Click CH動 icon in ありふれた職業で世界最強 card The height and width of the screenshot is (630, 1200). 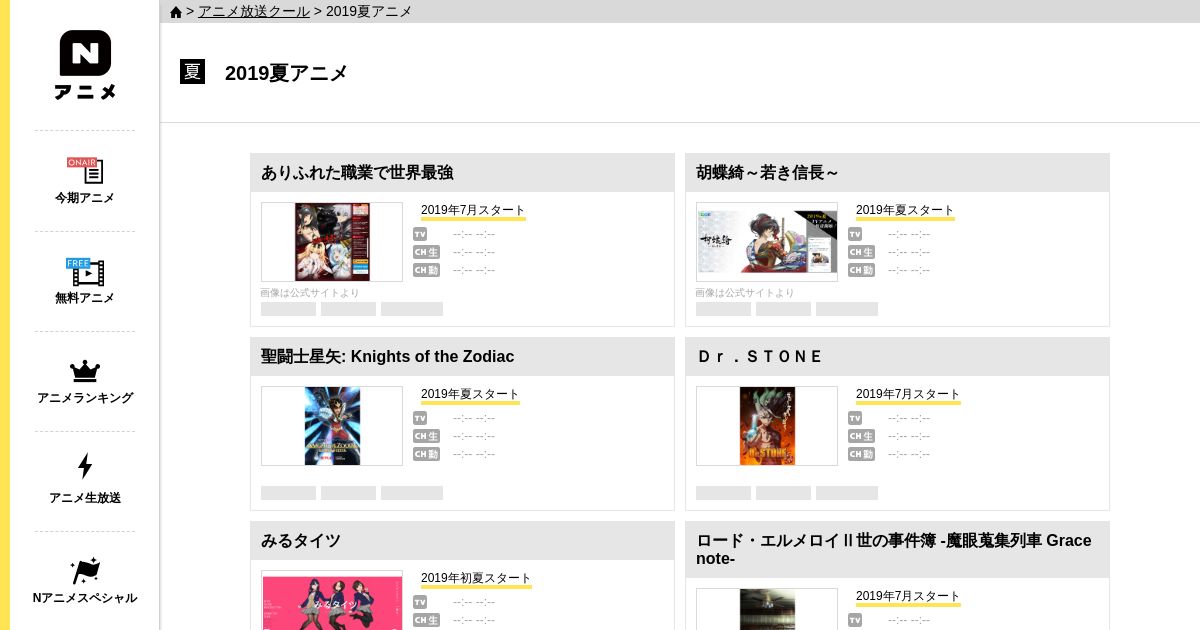coord(426,270)
